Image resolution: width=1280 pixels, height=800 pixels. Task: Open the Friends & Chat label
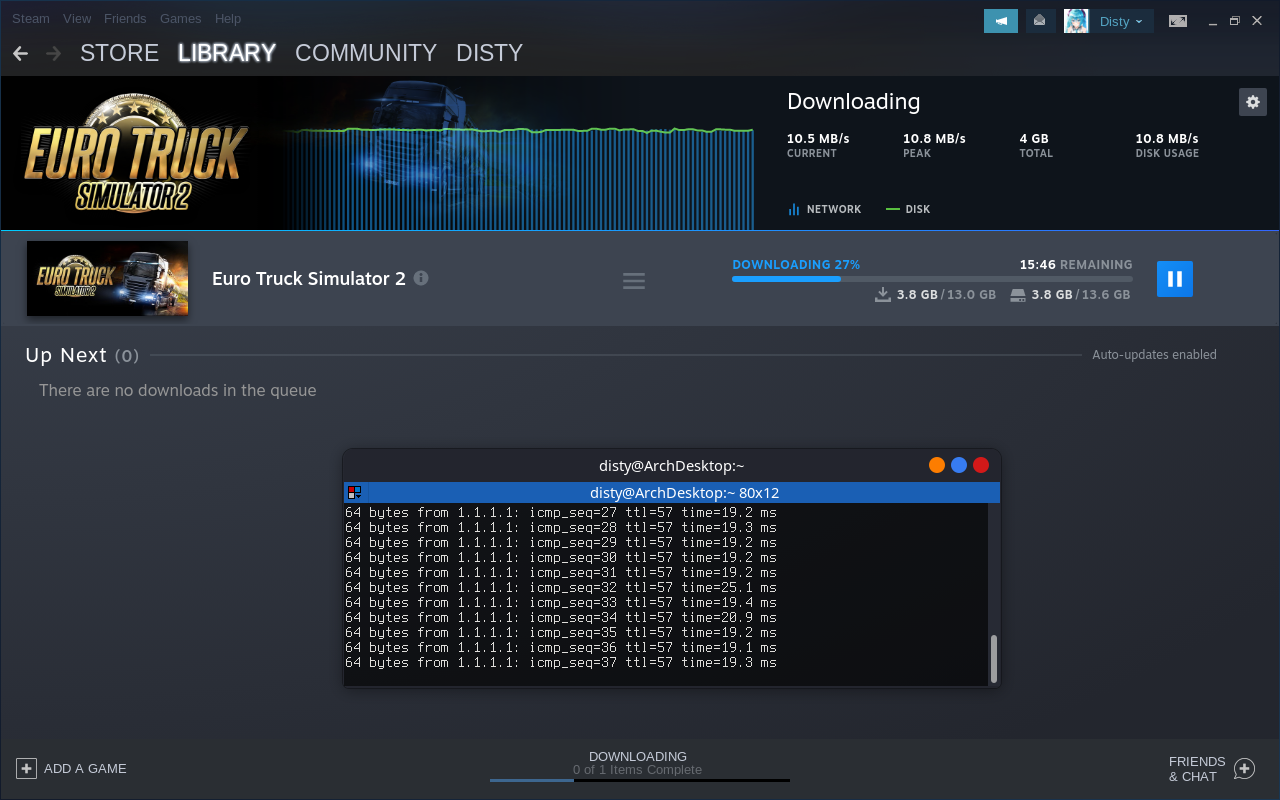click(x=1197, y=769)
